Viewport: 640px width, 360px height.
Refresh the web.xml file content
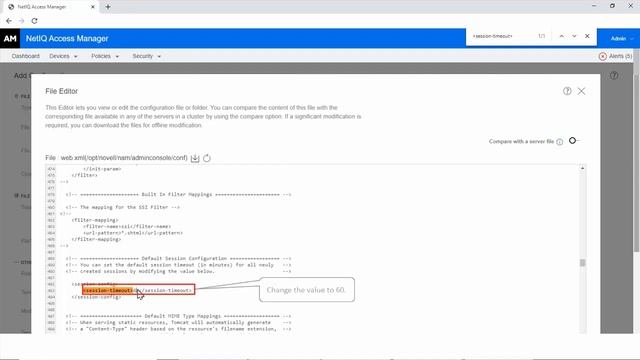(207, 158)
